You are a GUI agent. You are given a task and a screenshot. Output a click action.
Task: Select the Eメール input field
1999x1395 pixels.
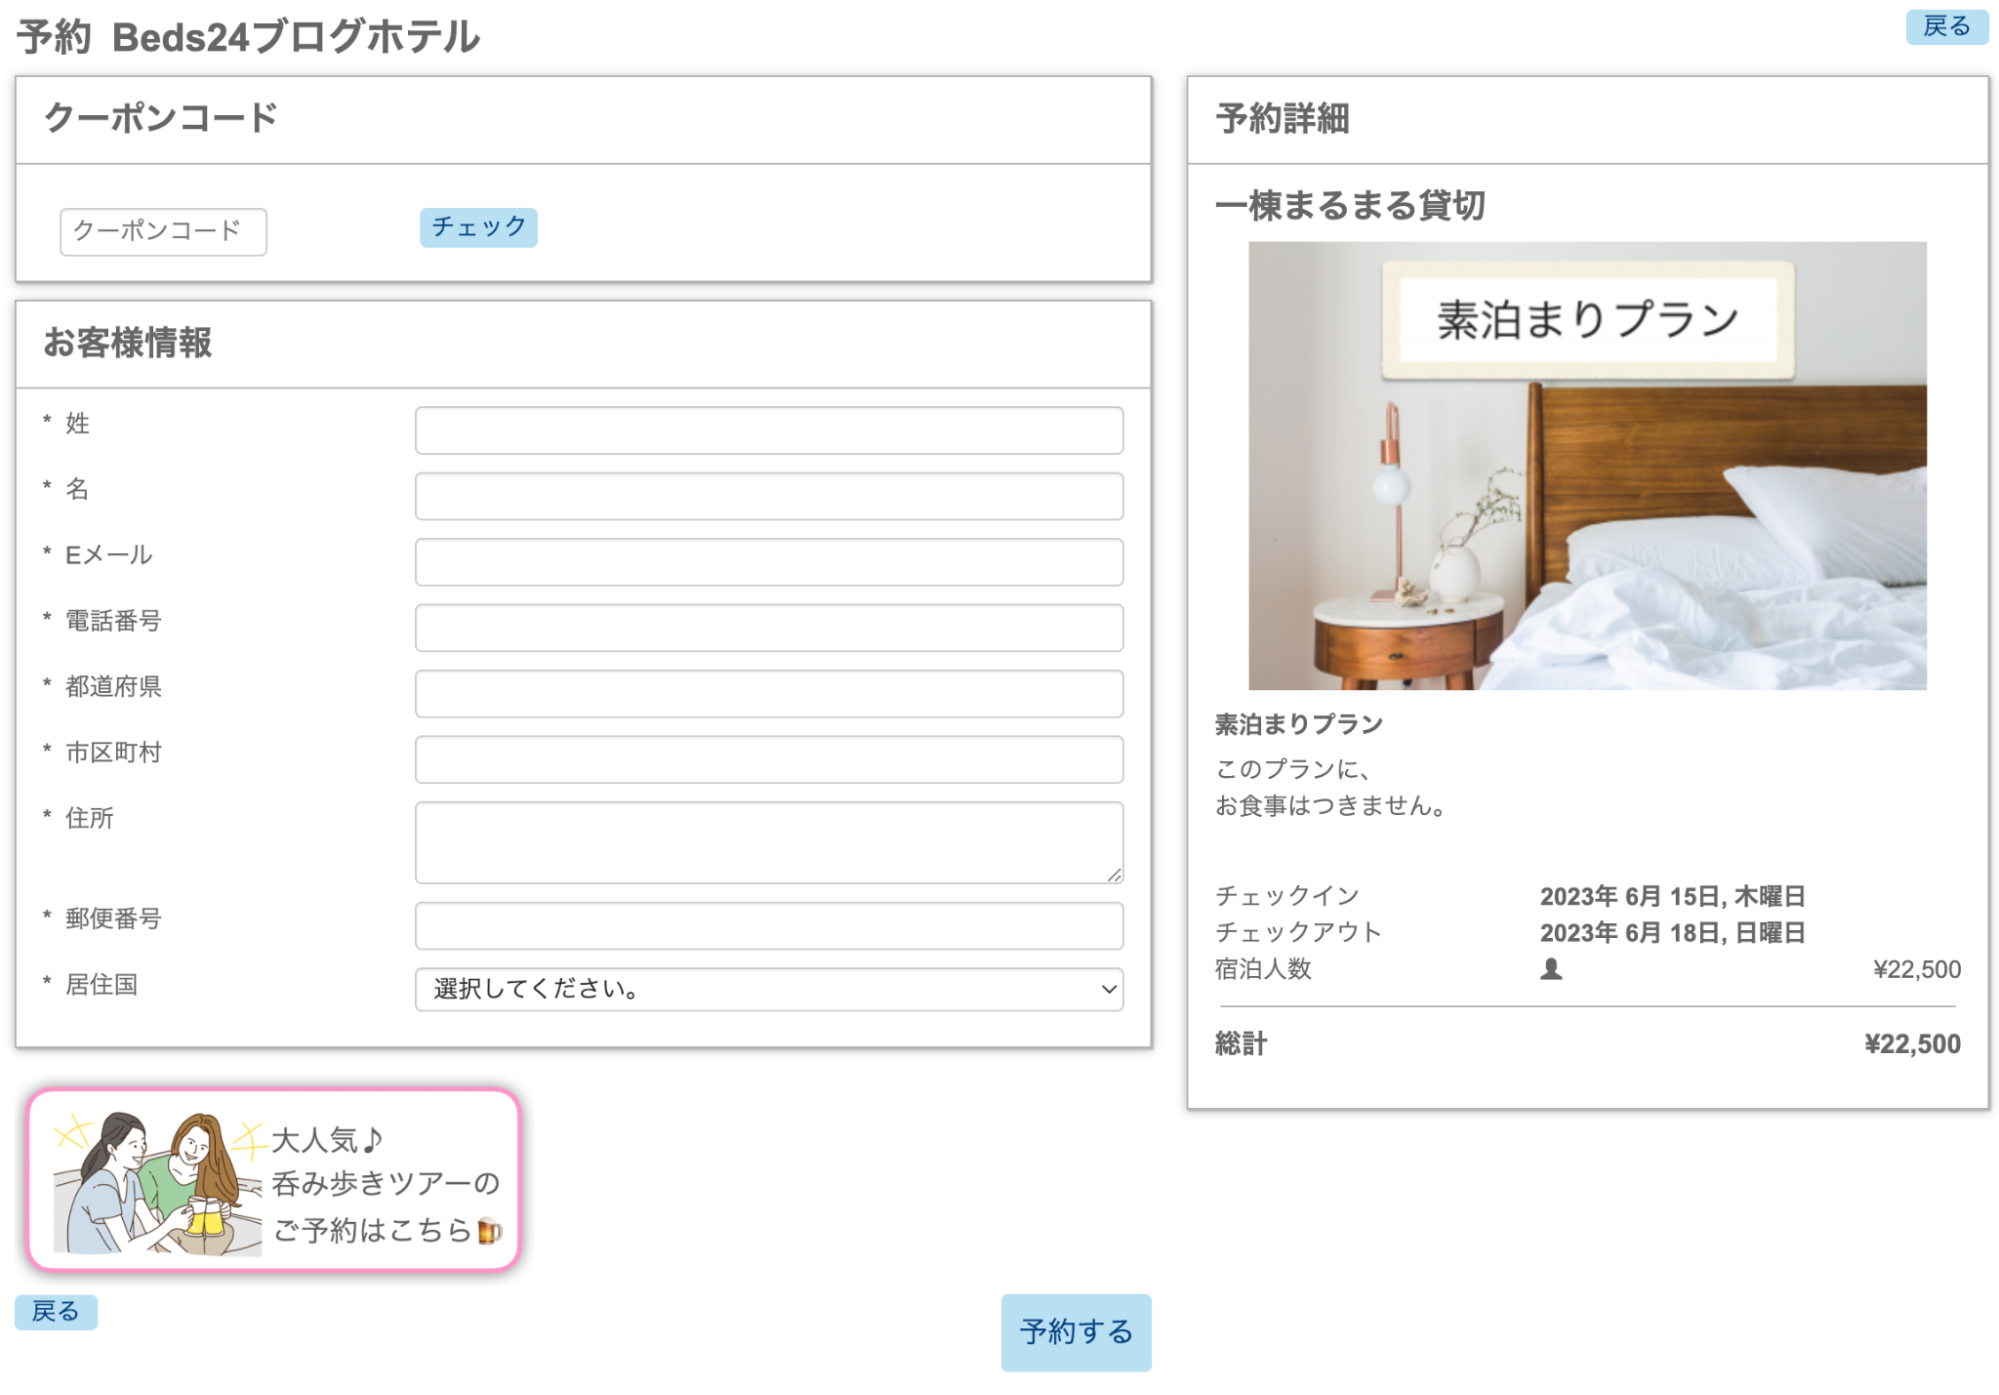768,562
